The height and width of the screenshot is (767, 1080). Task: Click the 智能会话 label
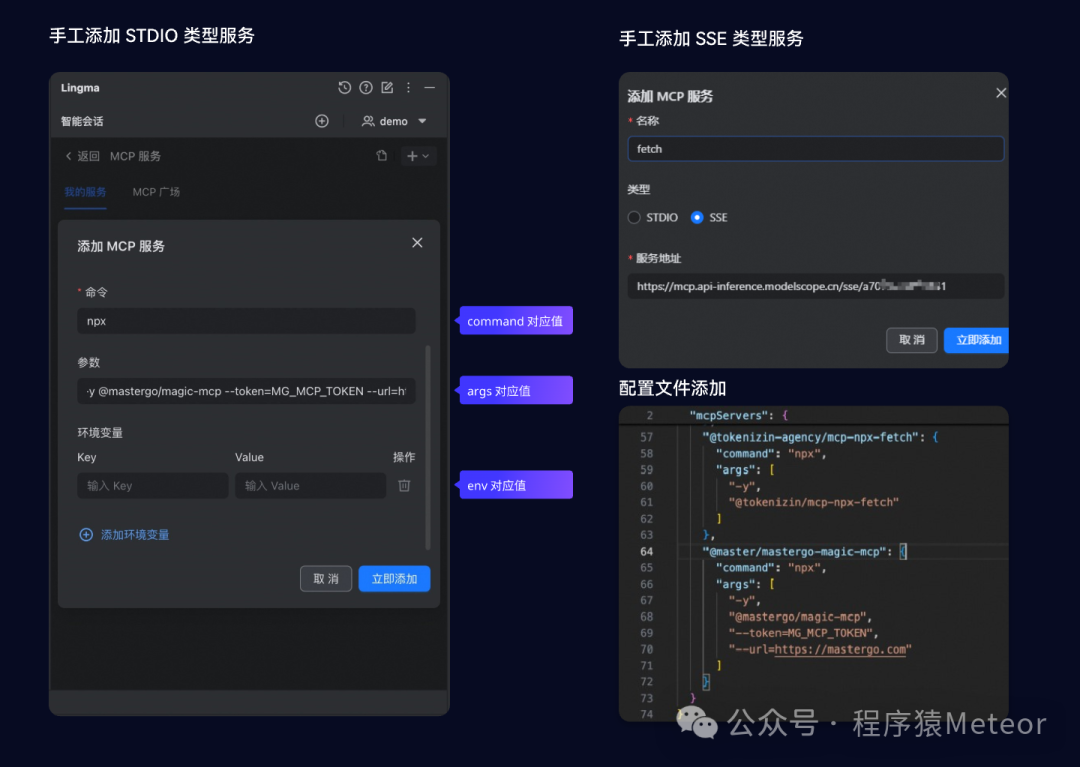pyautogui.click(x=82, y=121)
